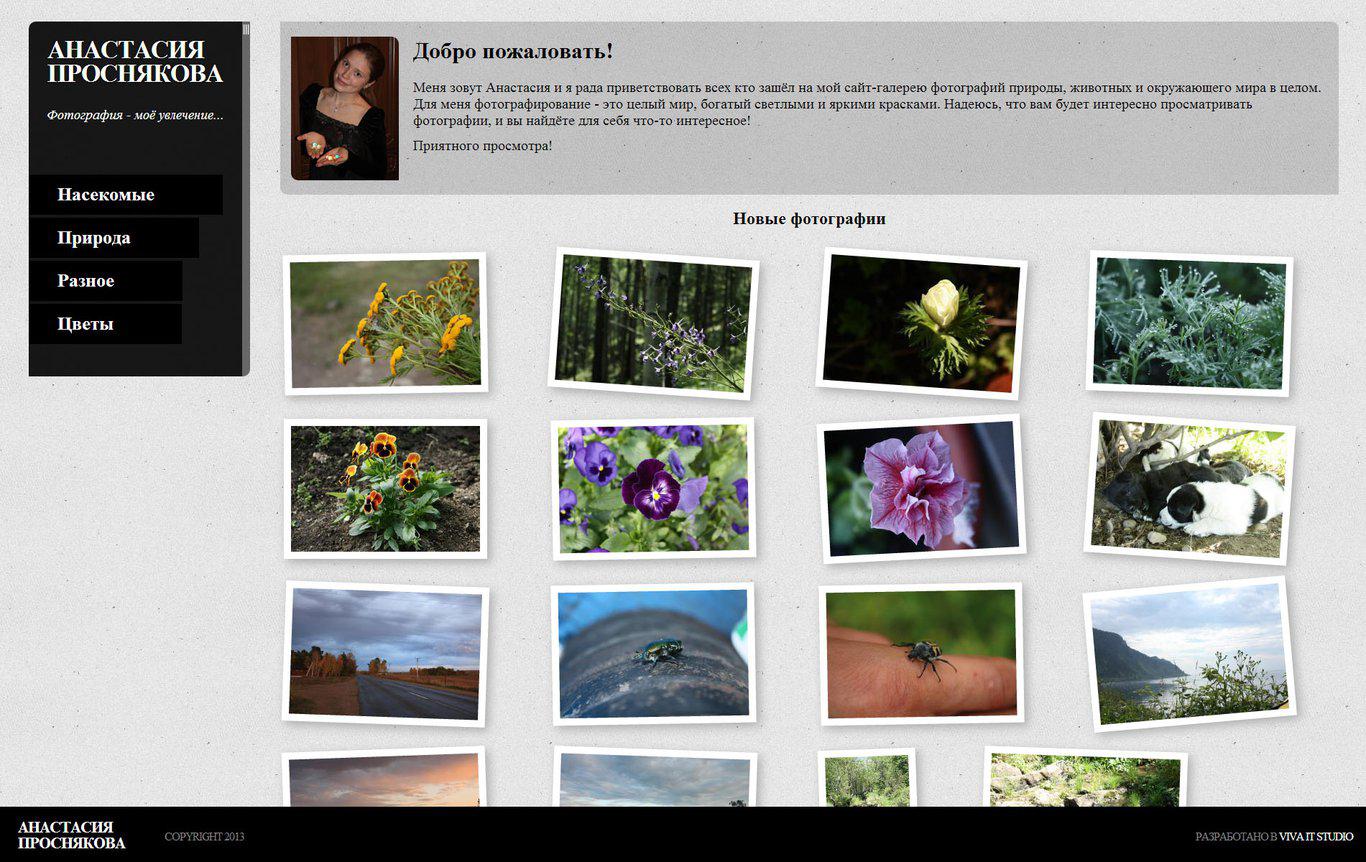
Task: Open the Насекомые menu category
Action: pos(106,195)
